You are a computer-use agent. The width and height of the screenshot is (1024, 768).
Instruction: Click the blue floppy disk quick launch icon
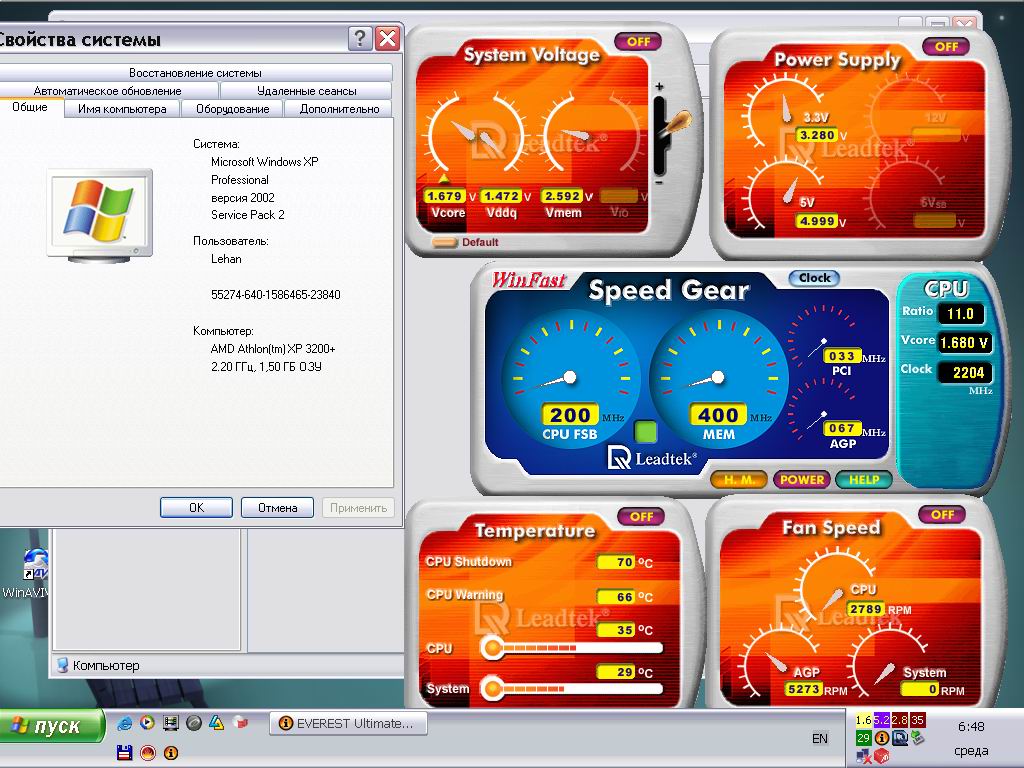pos(124,752)
